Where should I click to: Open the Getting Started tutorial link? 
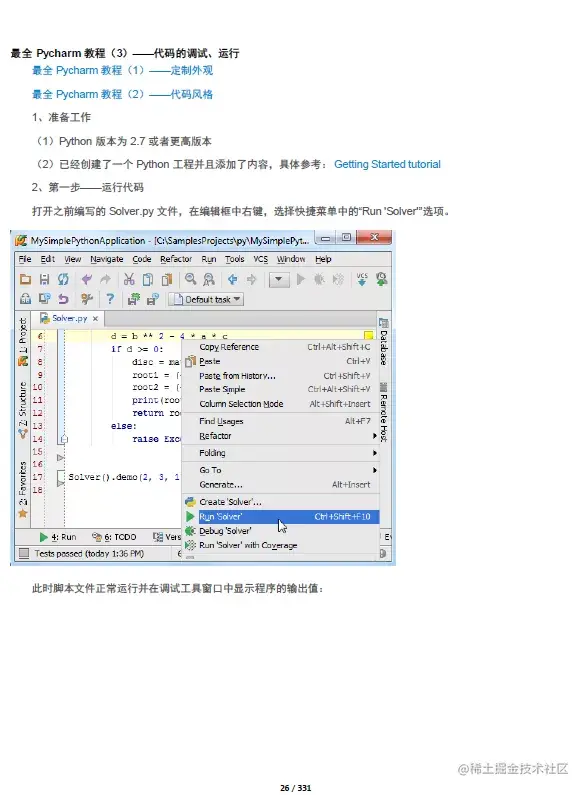387,164
